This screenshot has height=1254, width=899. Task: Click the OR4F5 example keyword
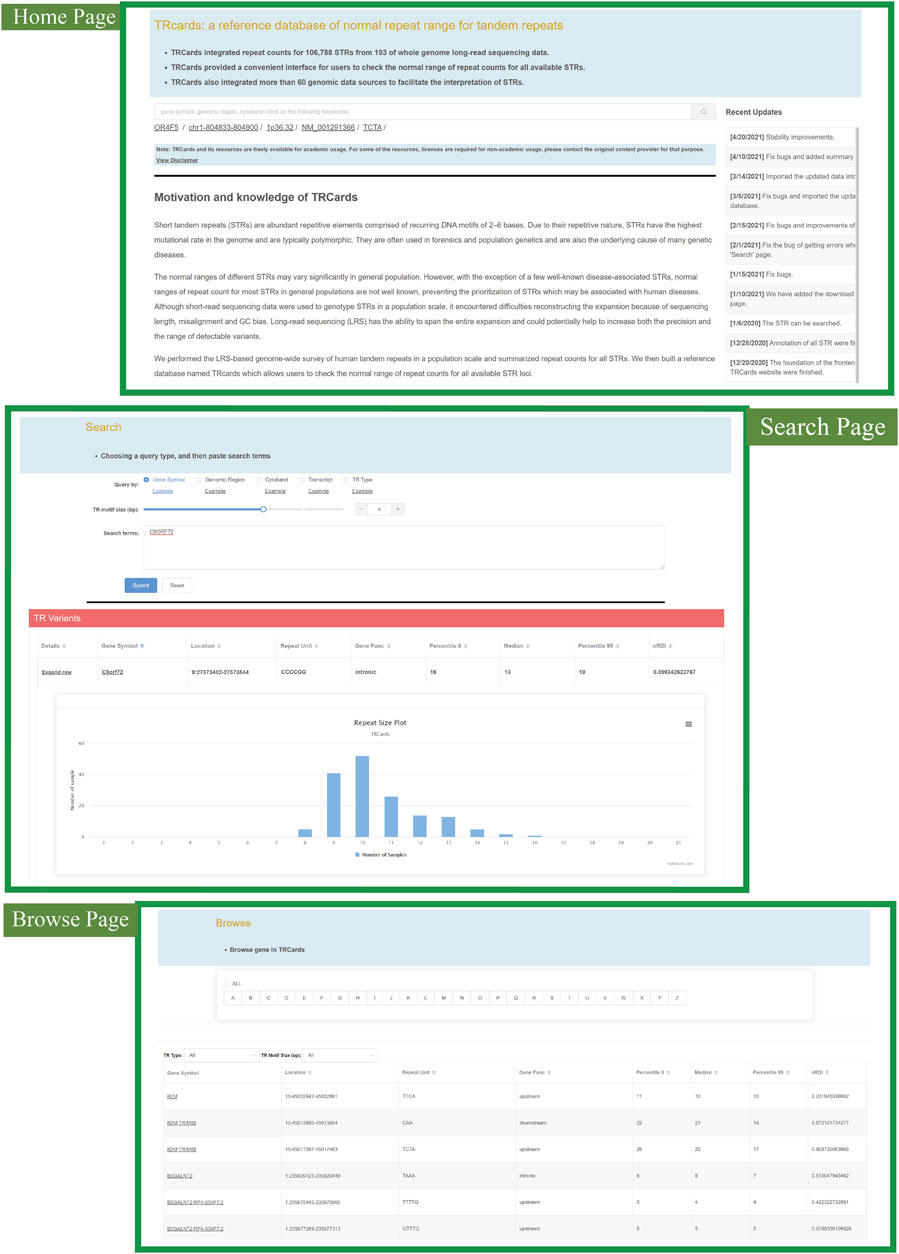tap(166, 128)
